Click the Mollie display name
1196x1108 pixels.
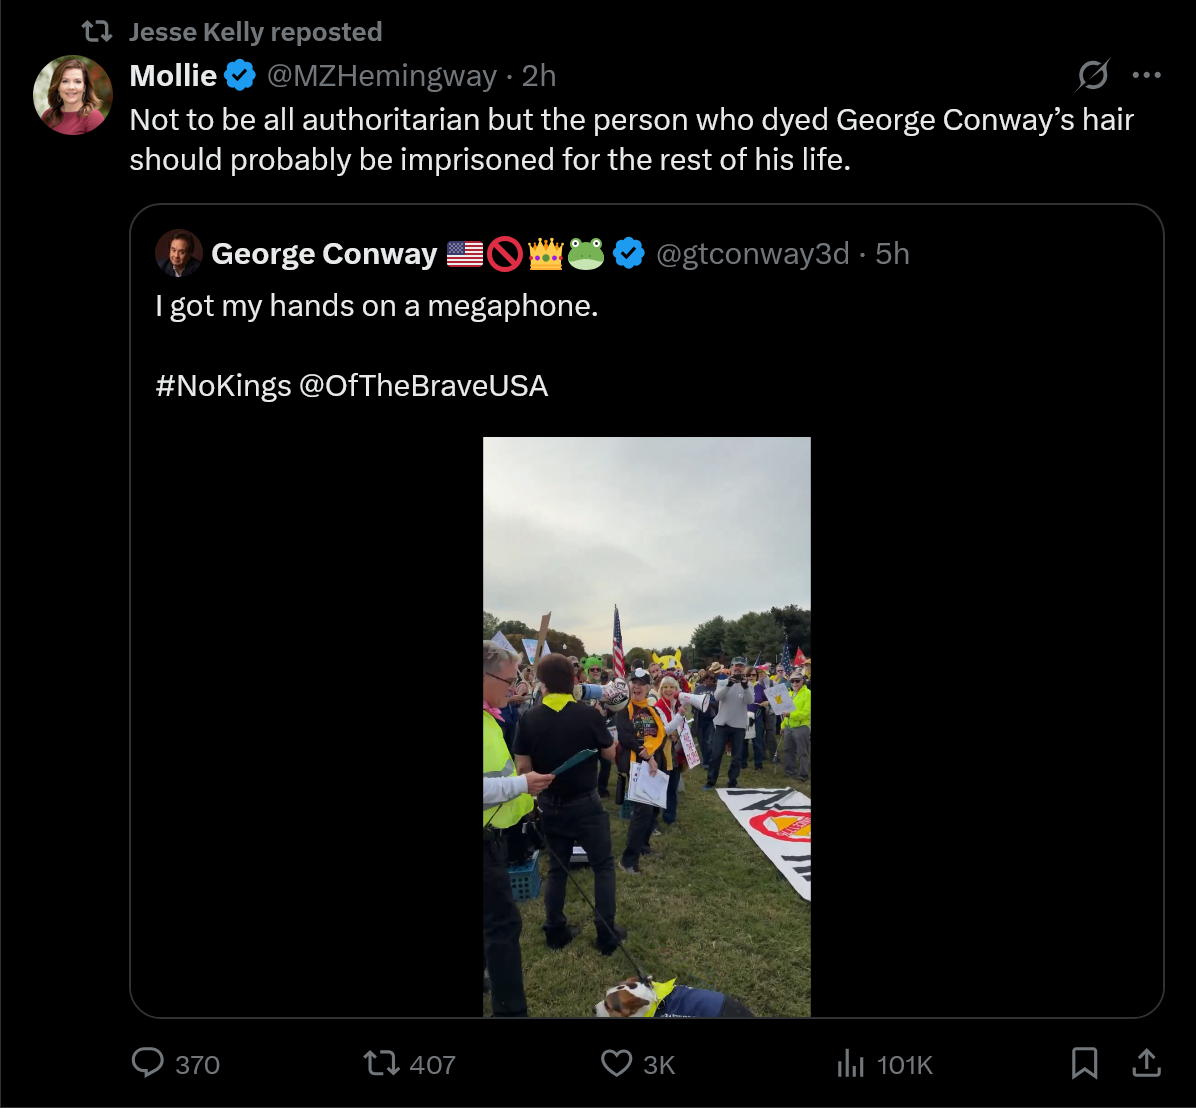point(173,75)
